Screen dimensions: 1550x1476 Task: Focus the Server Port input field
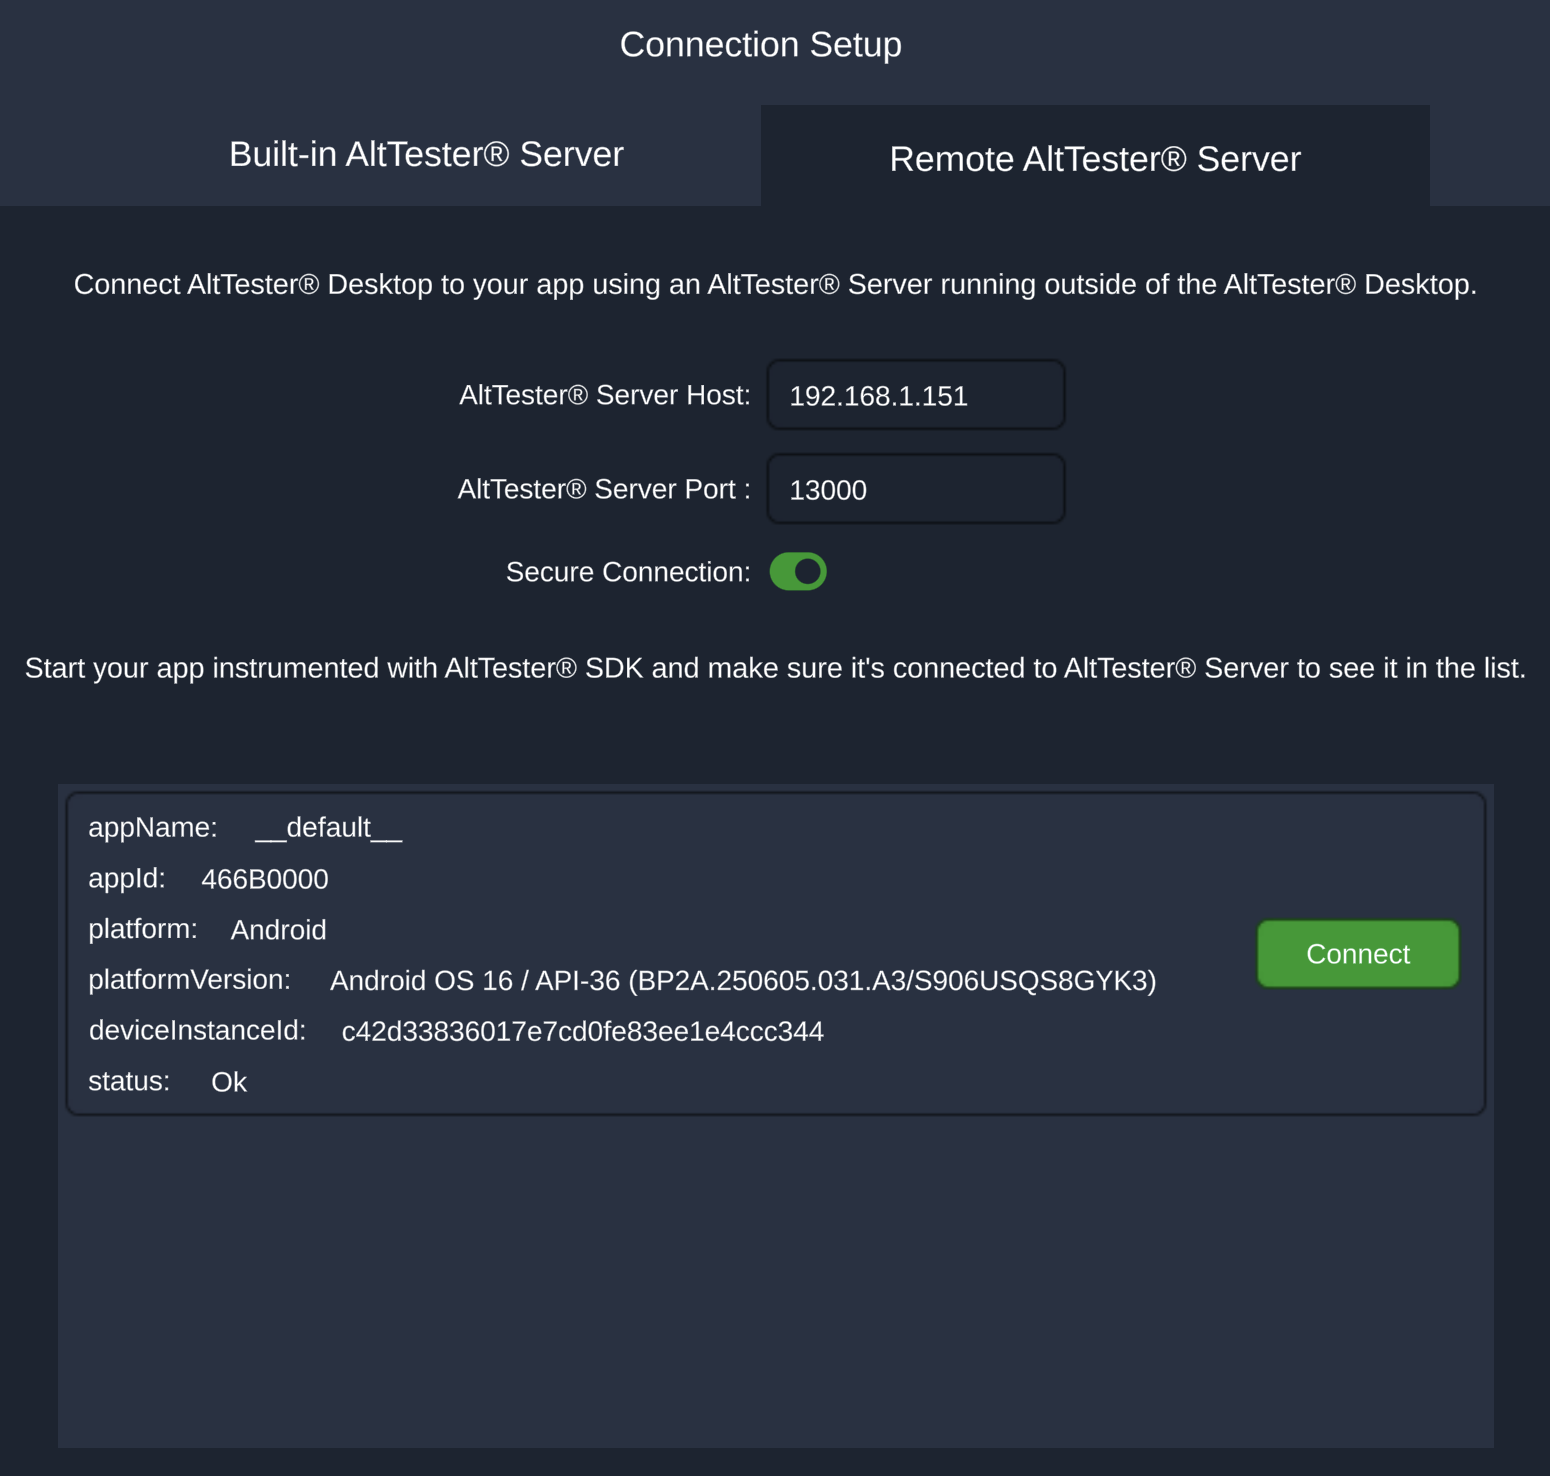tap(915, 490)
